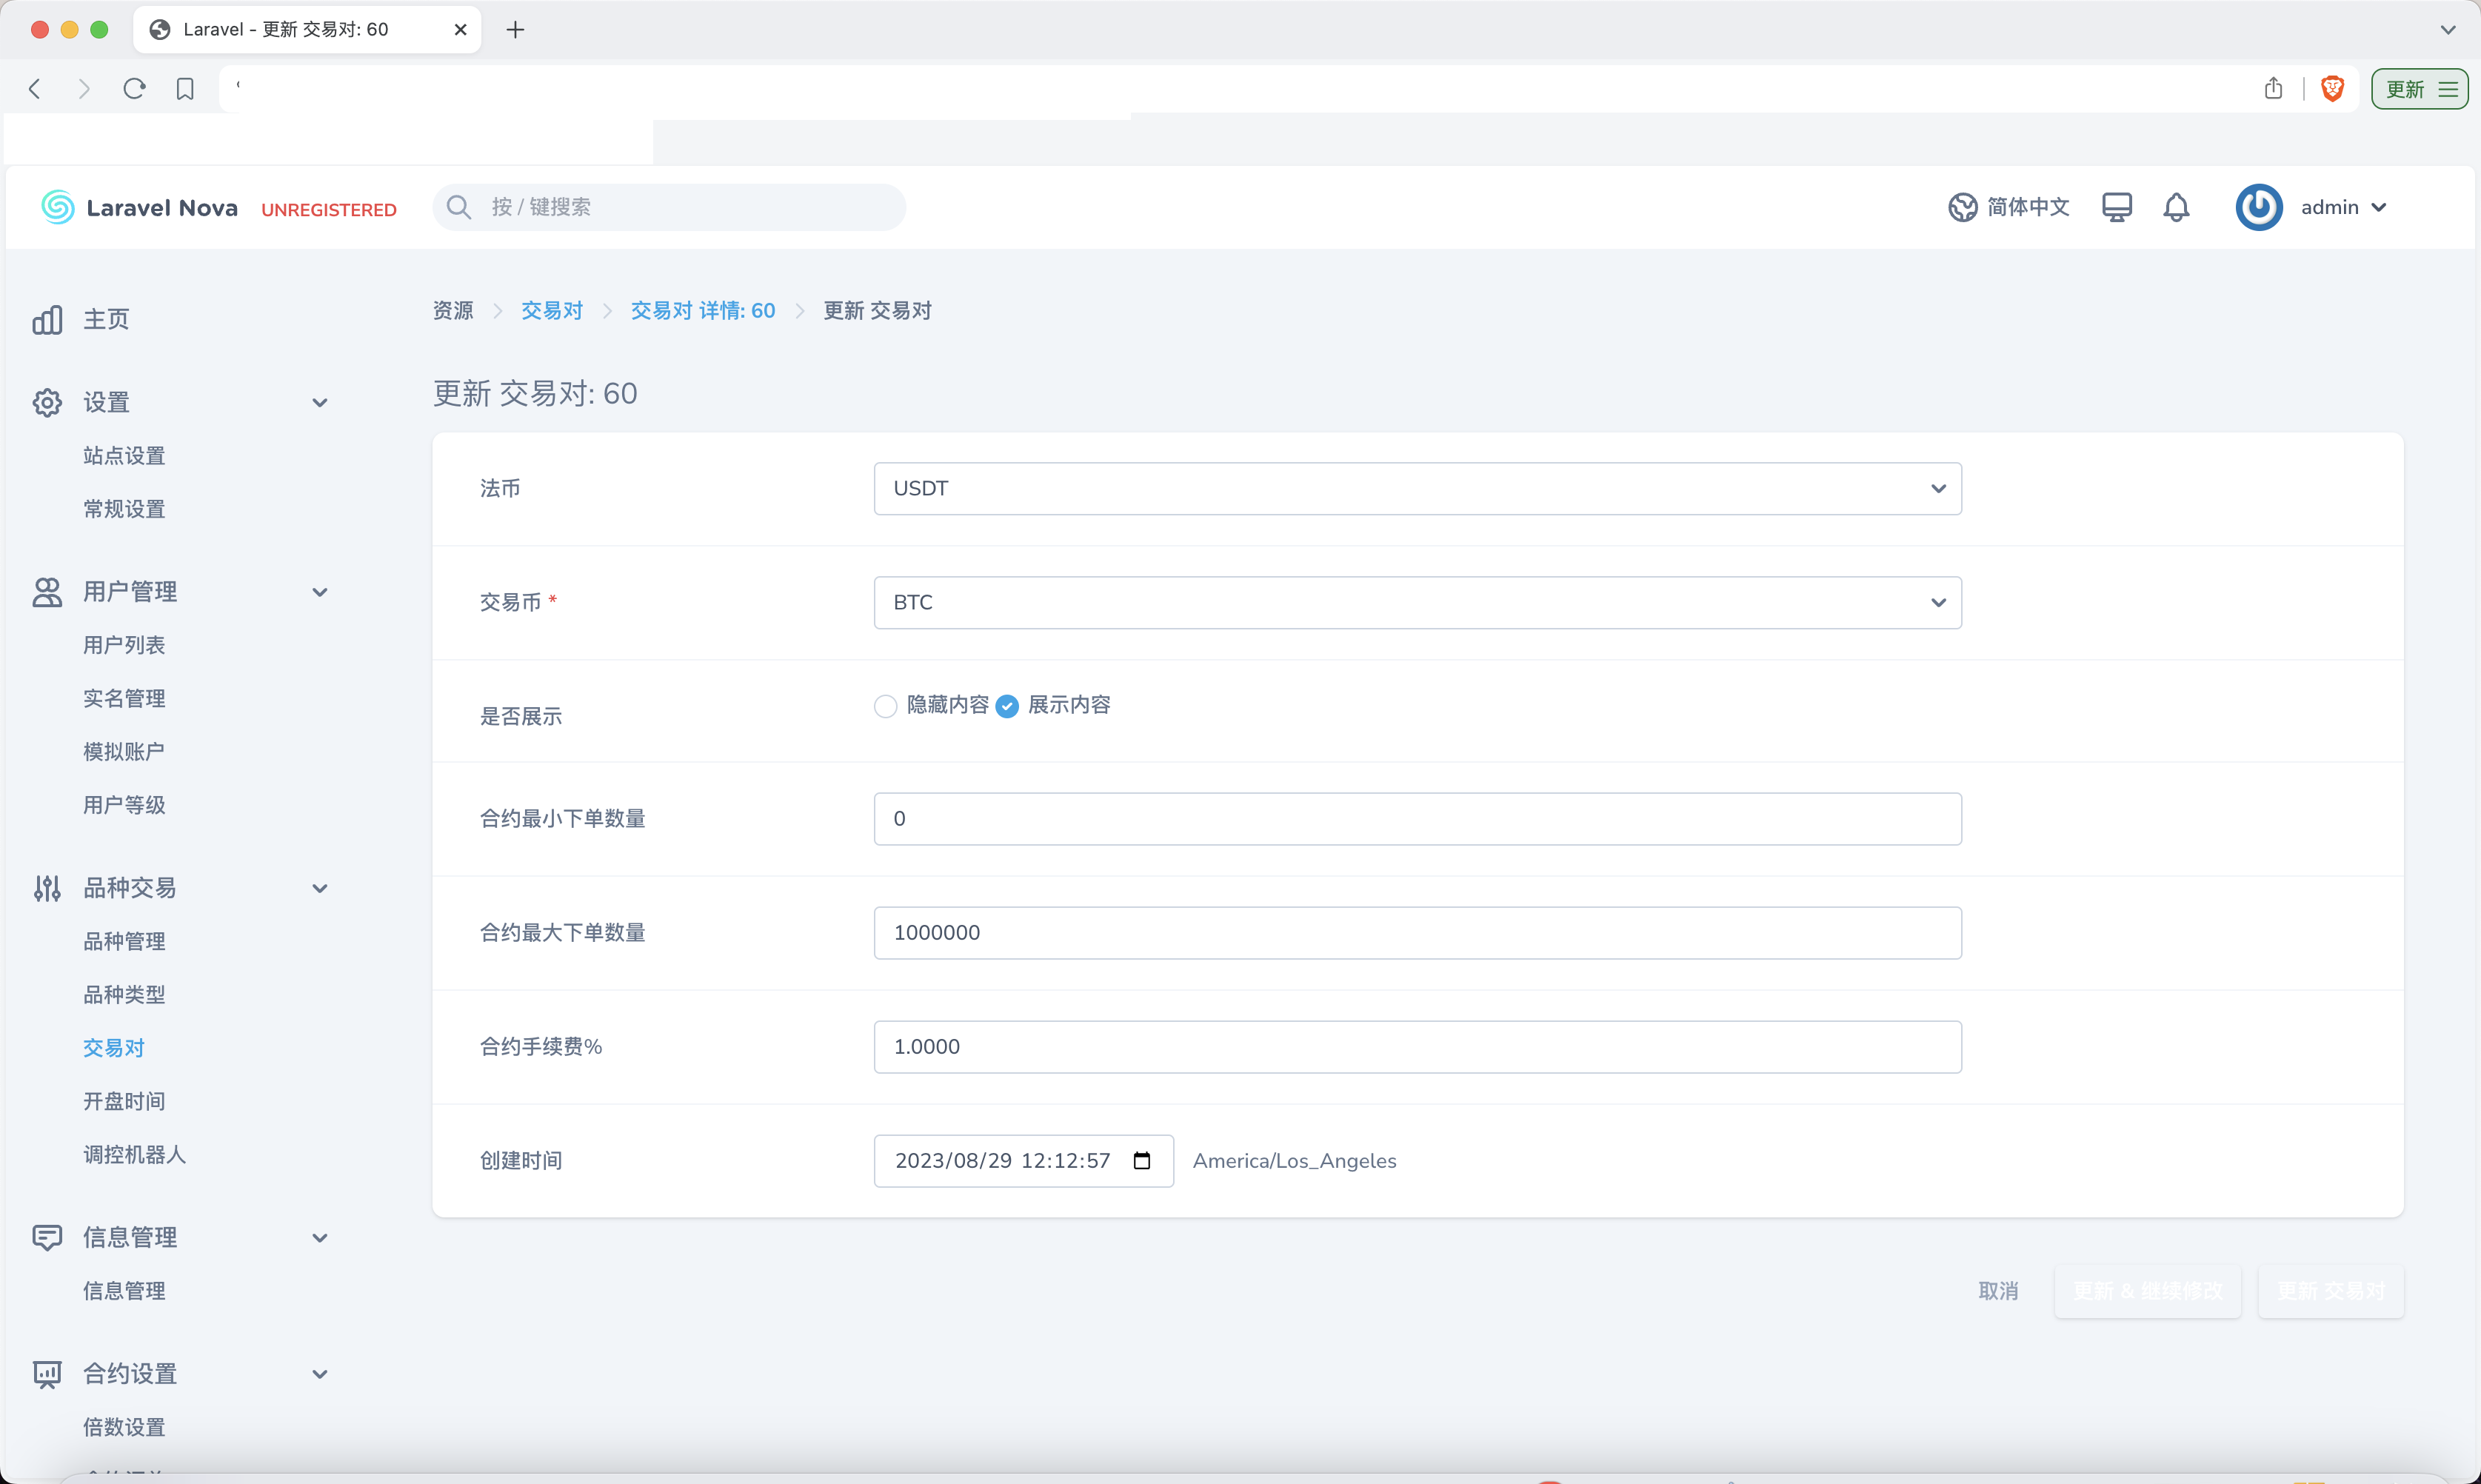This screenshot has width=2481, height=1484.
Task: Click the 主页 dashboard chart icon
Action: click(47, 320)
